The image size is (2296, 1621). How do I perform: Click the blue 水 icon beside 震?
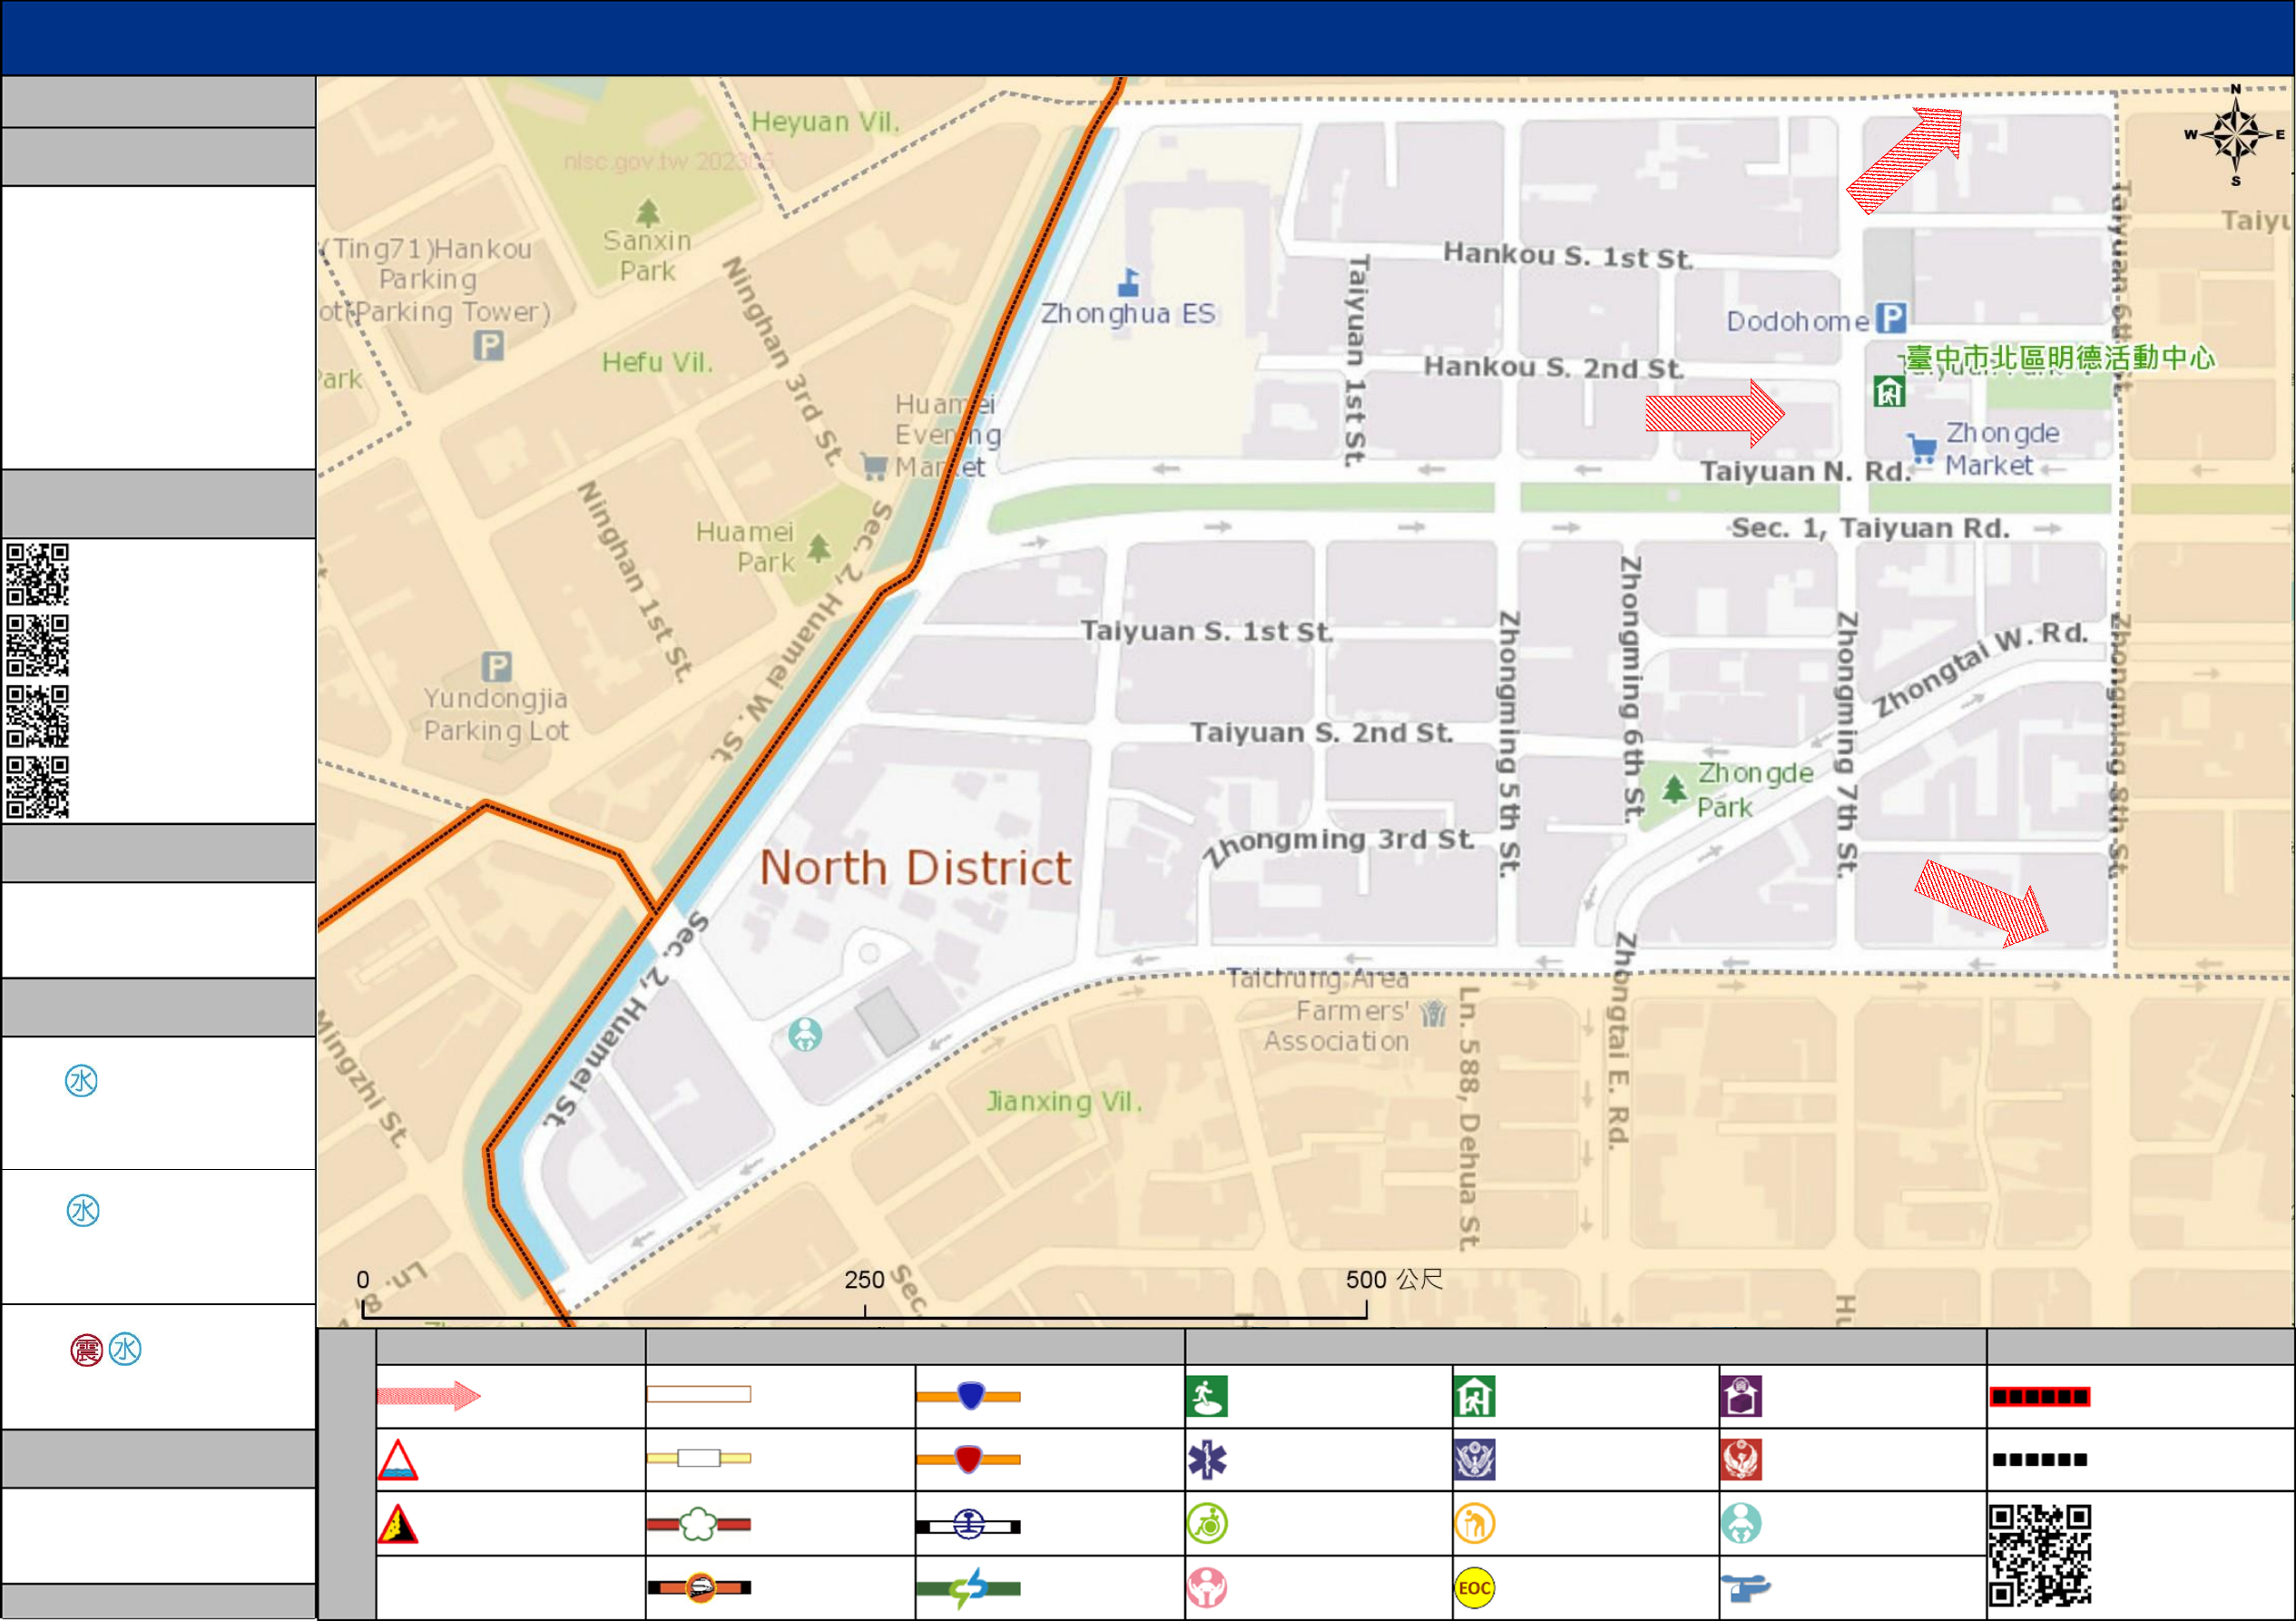pyautogui.click(x=125, y=1350)
